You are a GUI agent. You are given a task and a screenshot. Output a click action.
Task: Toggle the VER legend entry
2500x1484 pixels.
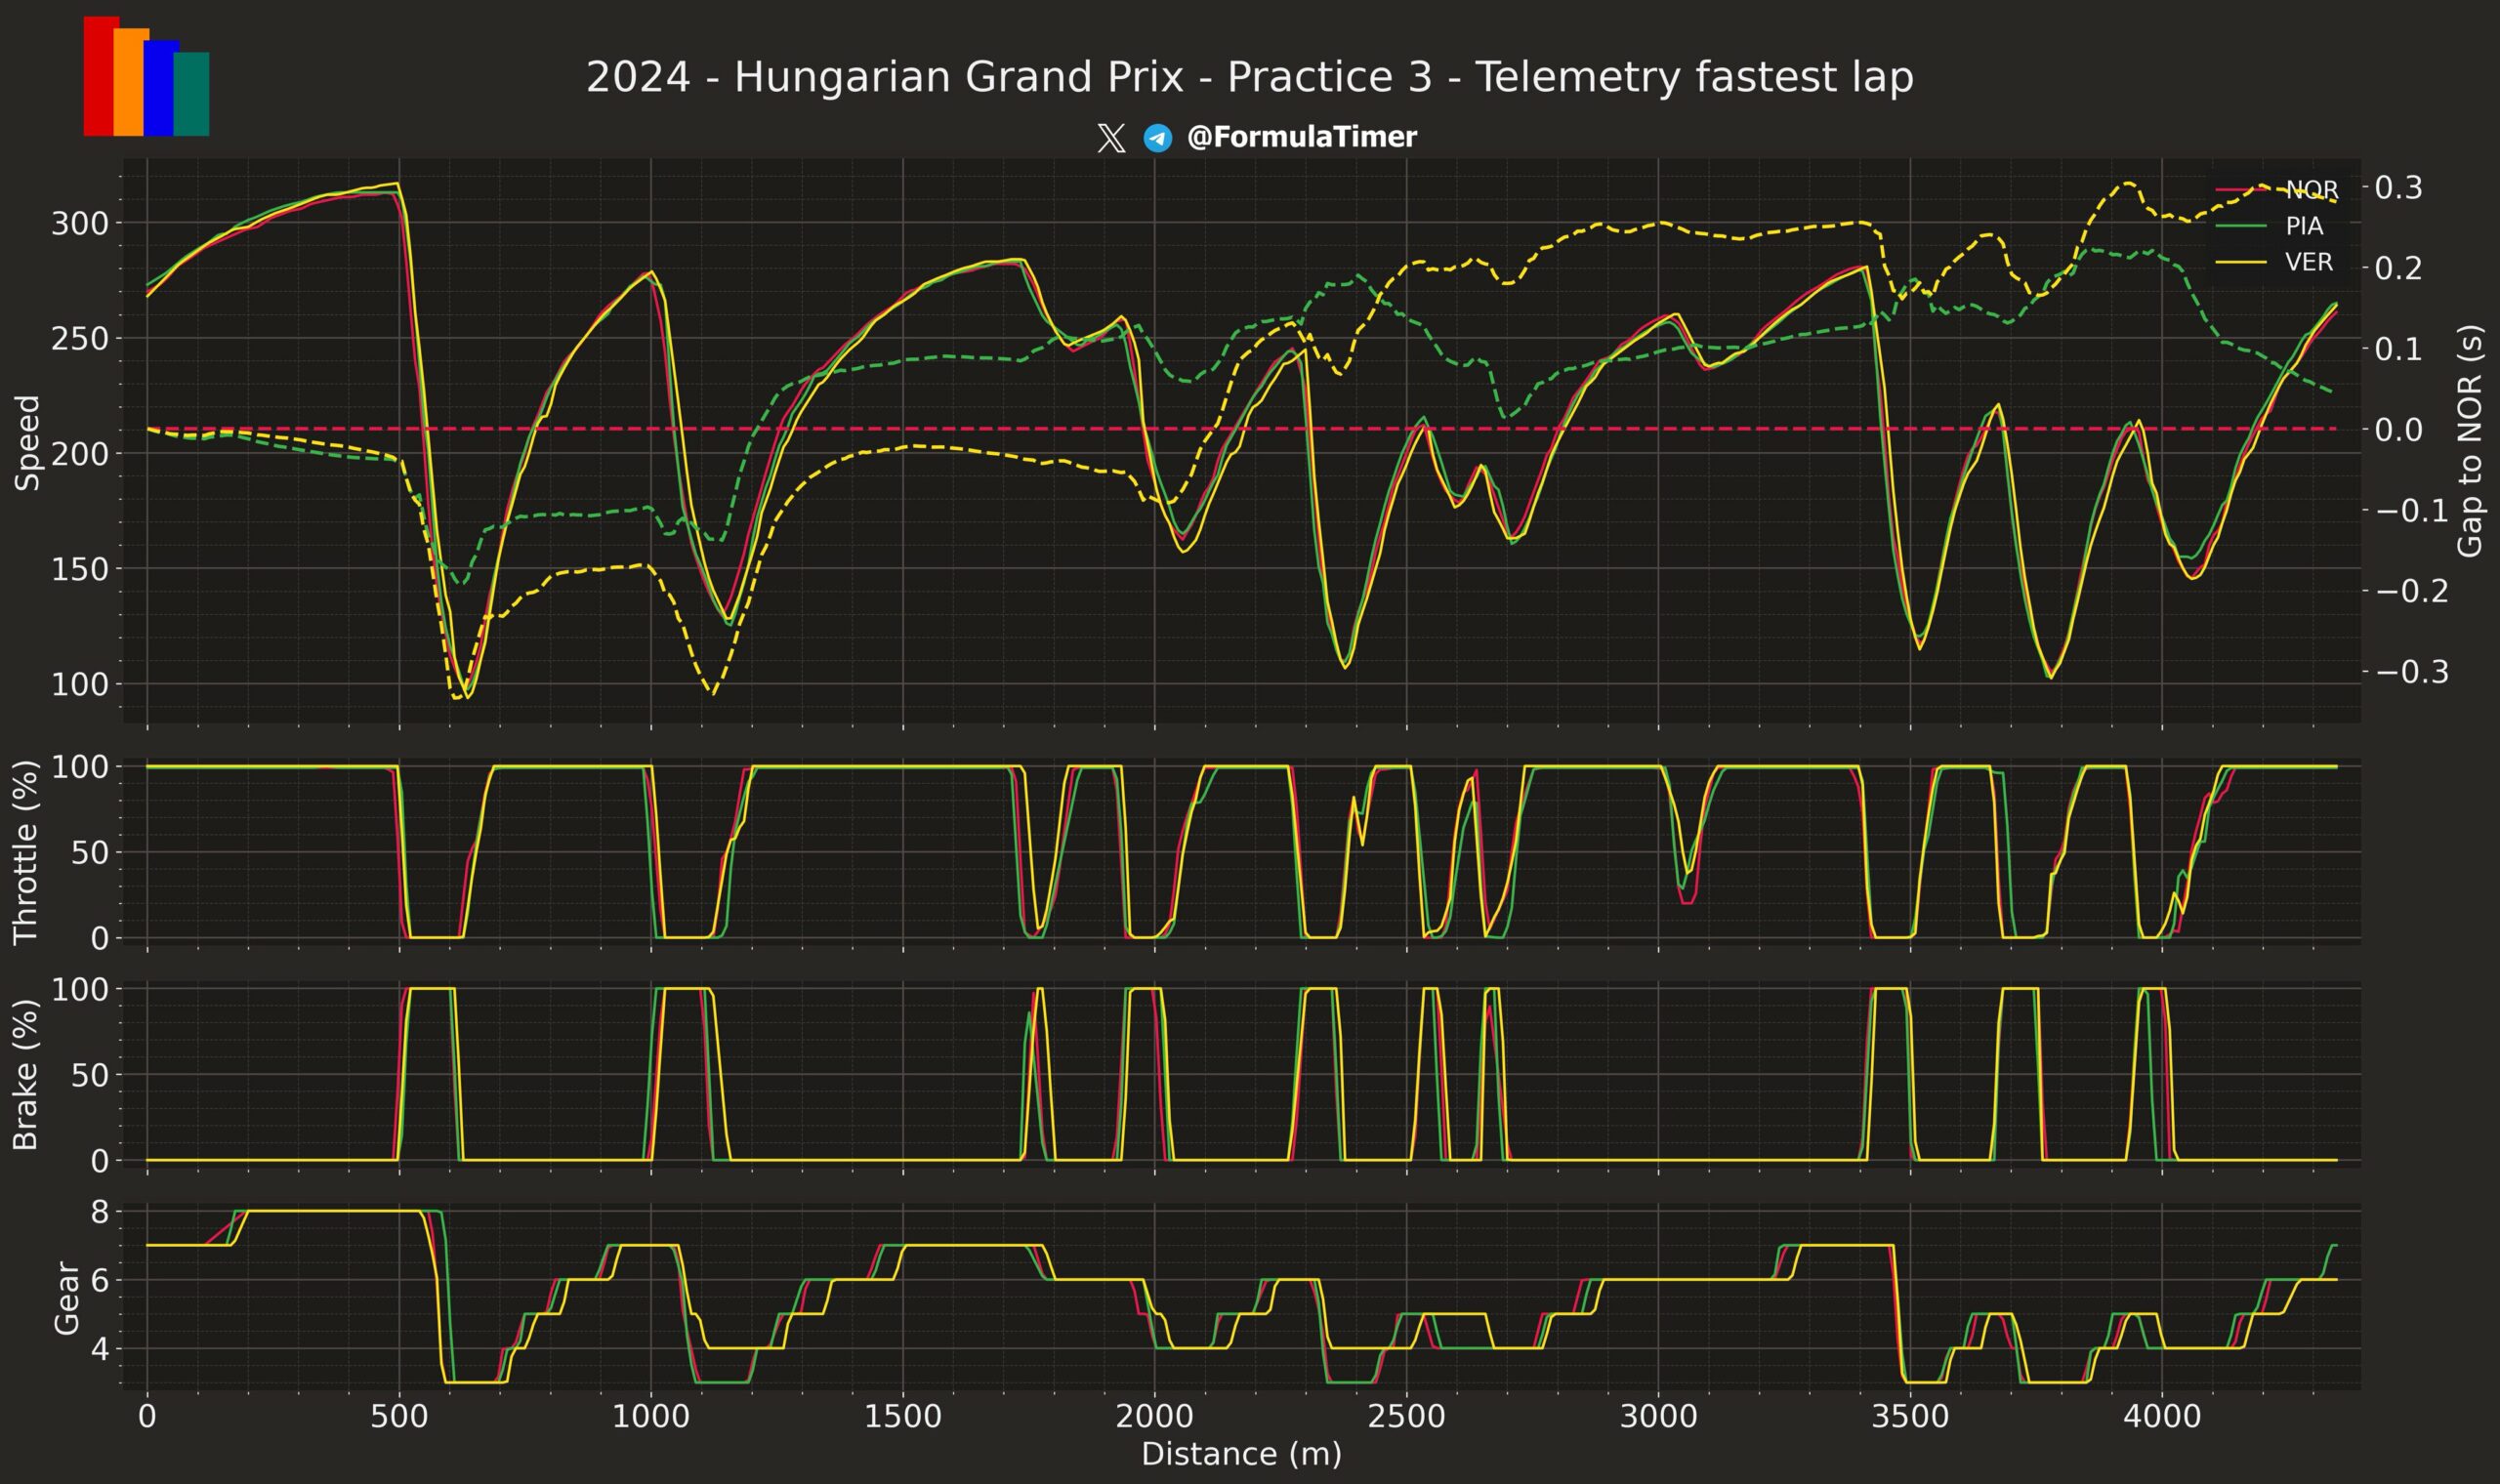click(x=2308, y=262)
